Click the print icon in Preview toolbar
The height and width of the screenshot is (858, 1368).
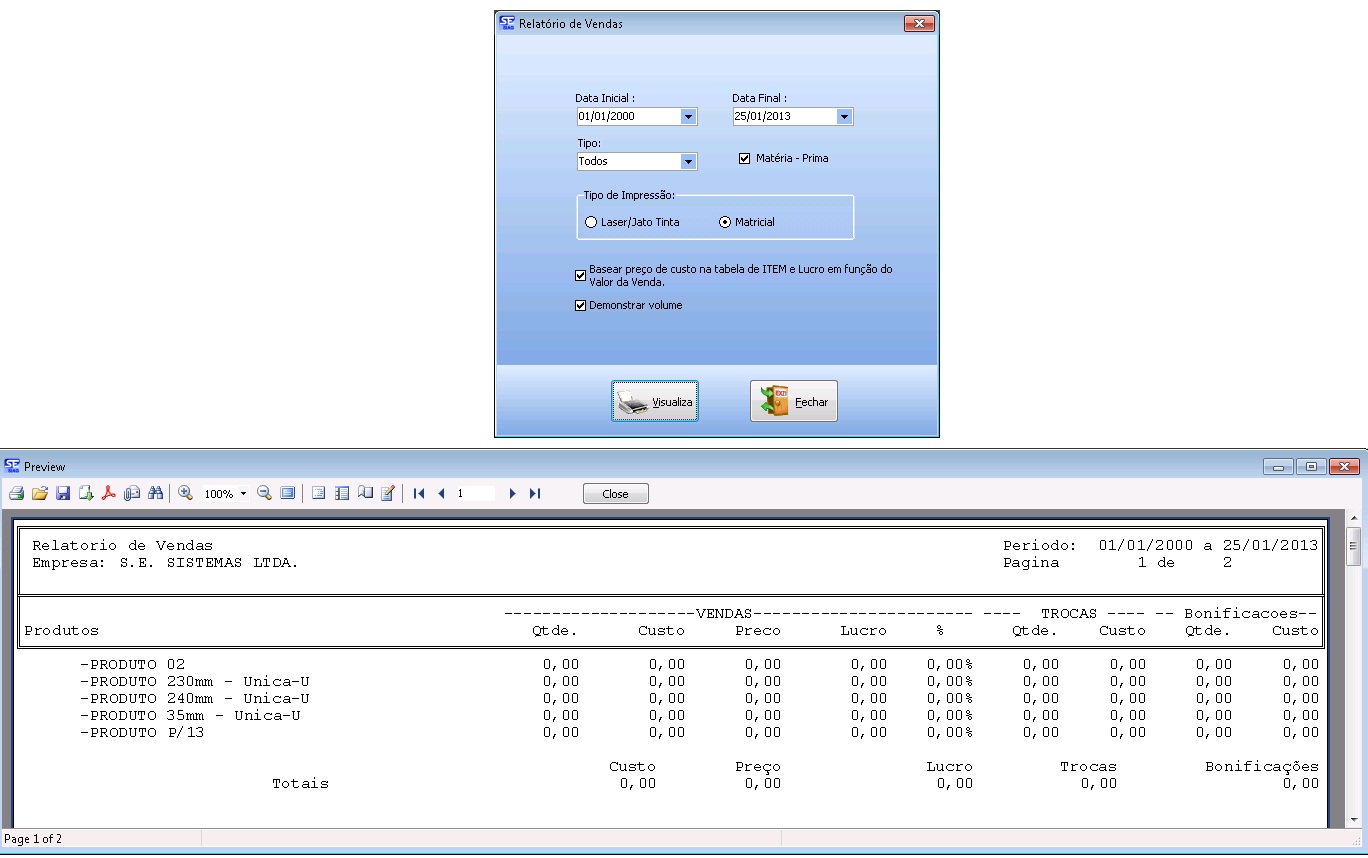coord(16,494)
